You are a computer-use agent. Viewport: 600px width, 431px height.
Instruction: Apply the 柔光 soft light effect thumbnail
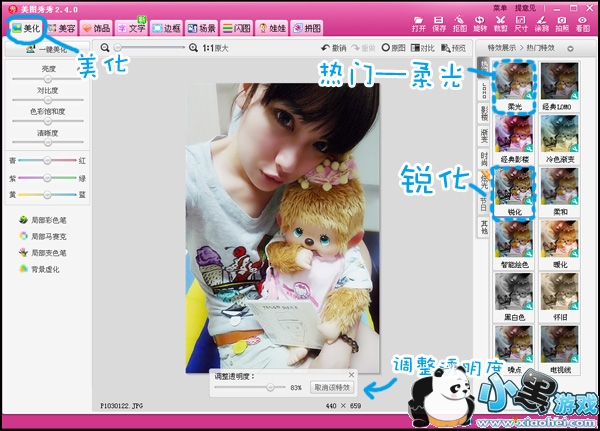514,87
